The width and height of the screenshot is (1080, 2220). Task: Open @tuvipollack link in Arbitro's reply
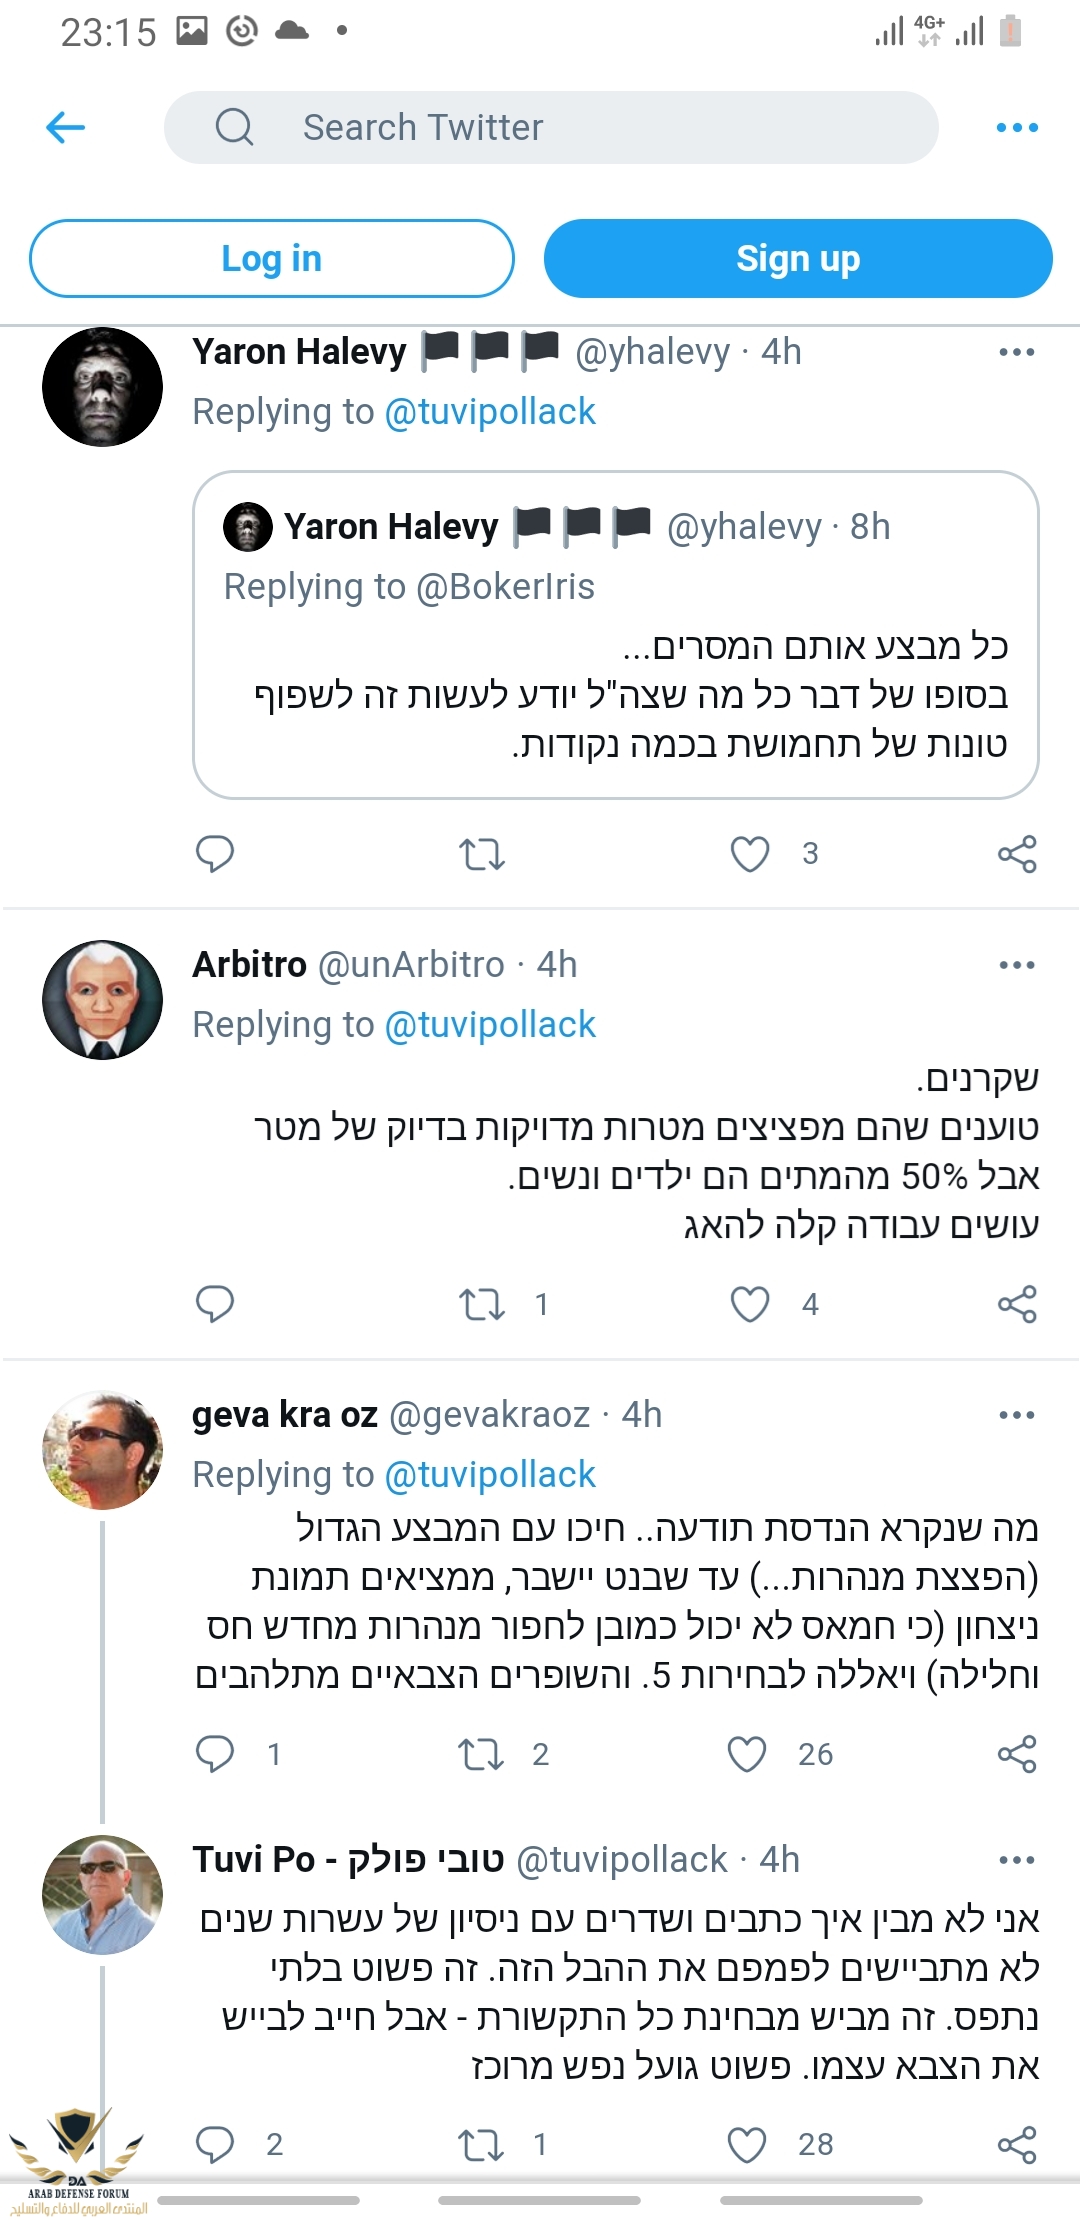pyautogui.click(x=490, y=1025)
